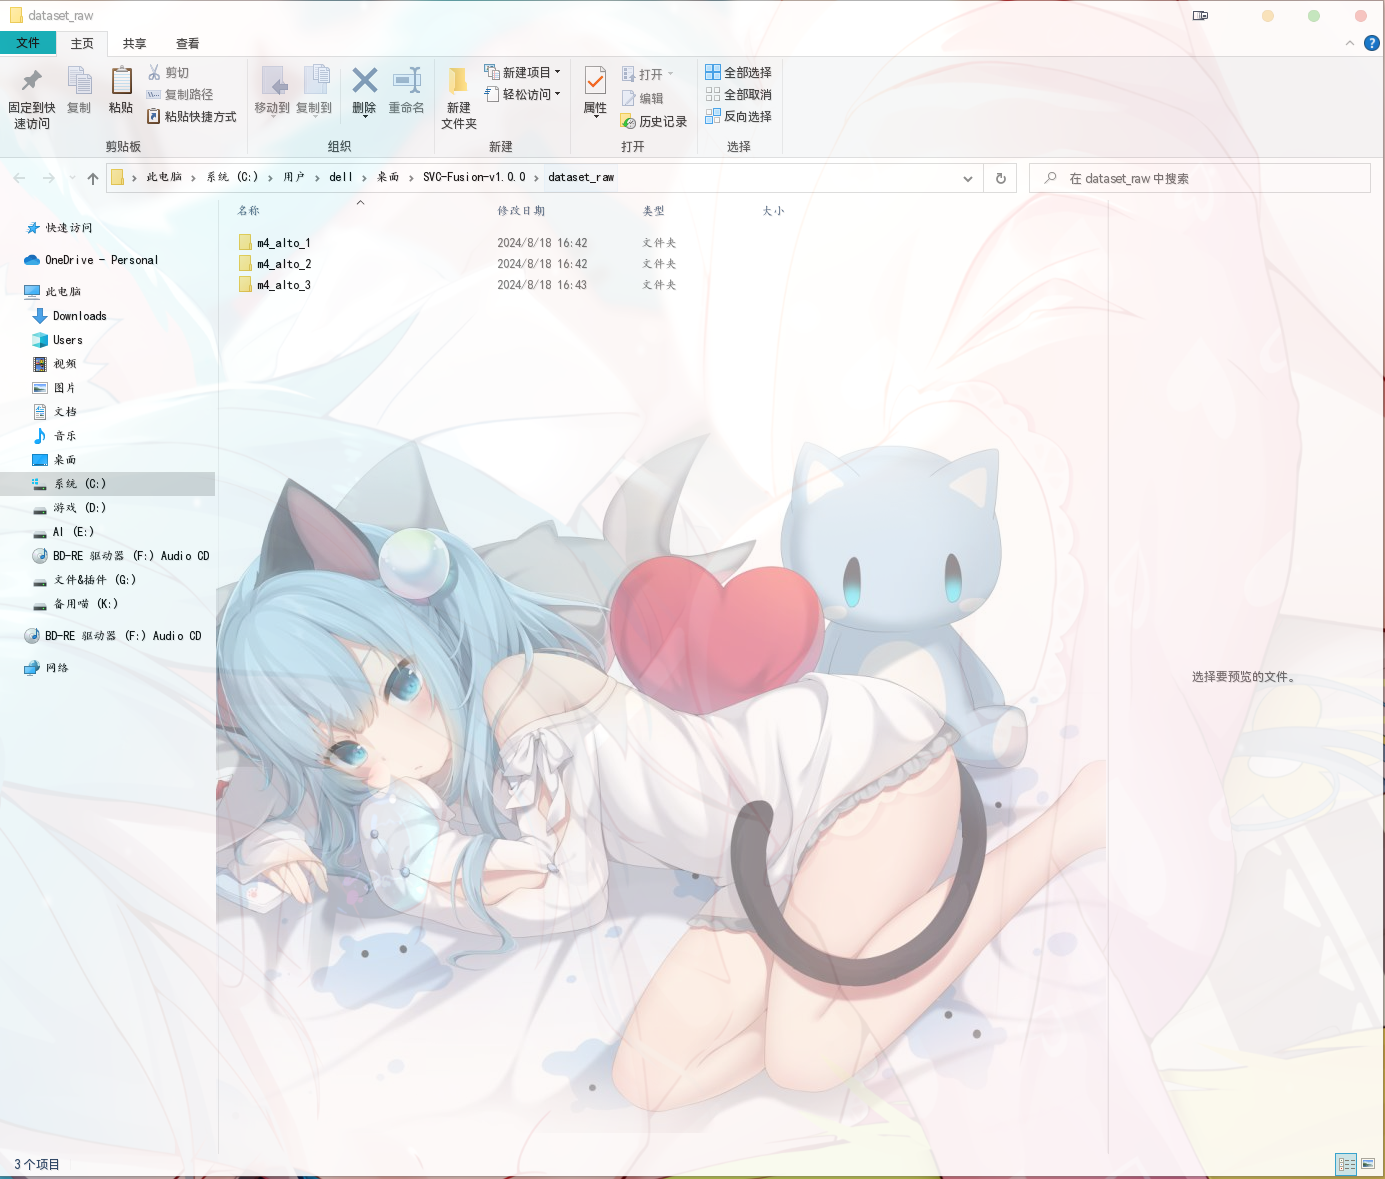The width and height of the screenshot is (1385, 1179).
Task: Click Copy path command
Action: point(180,95)
